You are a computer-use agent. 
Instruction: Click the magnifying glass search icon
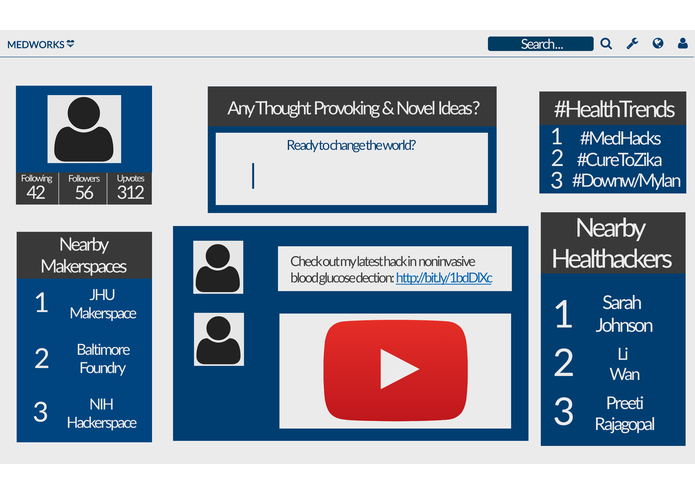[606, 43]
